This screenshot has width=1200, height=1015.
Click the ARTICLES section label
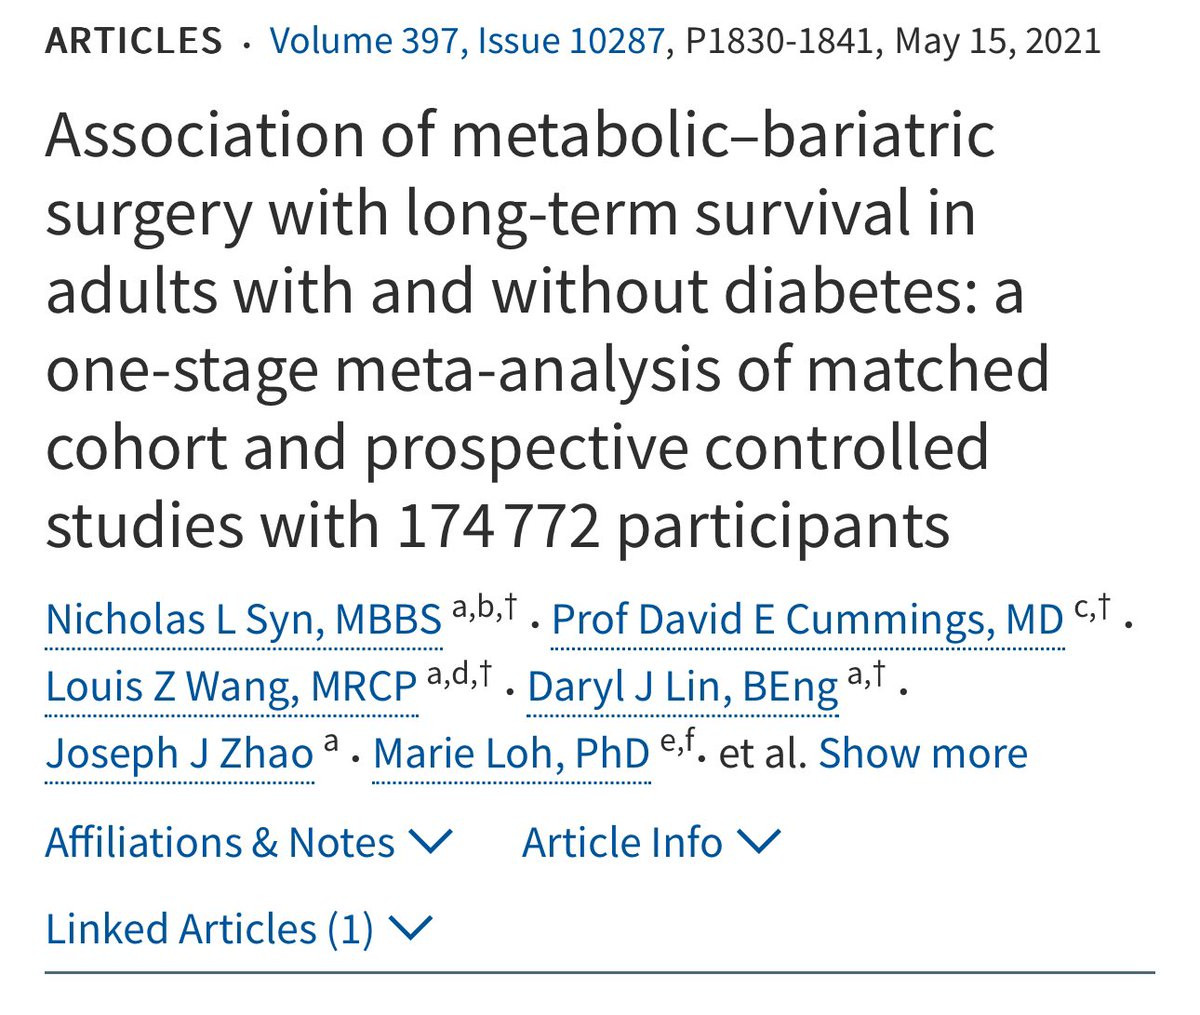tap(134, 41)
